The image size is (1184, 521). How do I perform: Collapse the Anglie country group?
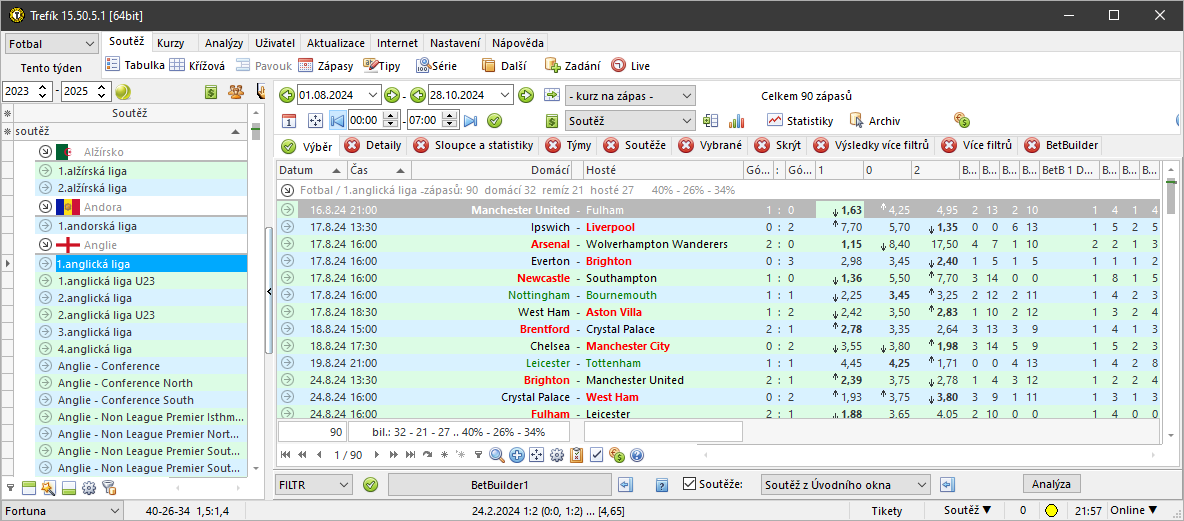45,245
